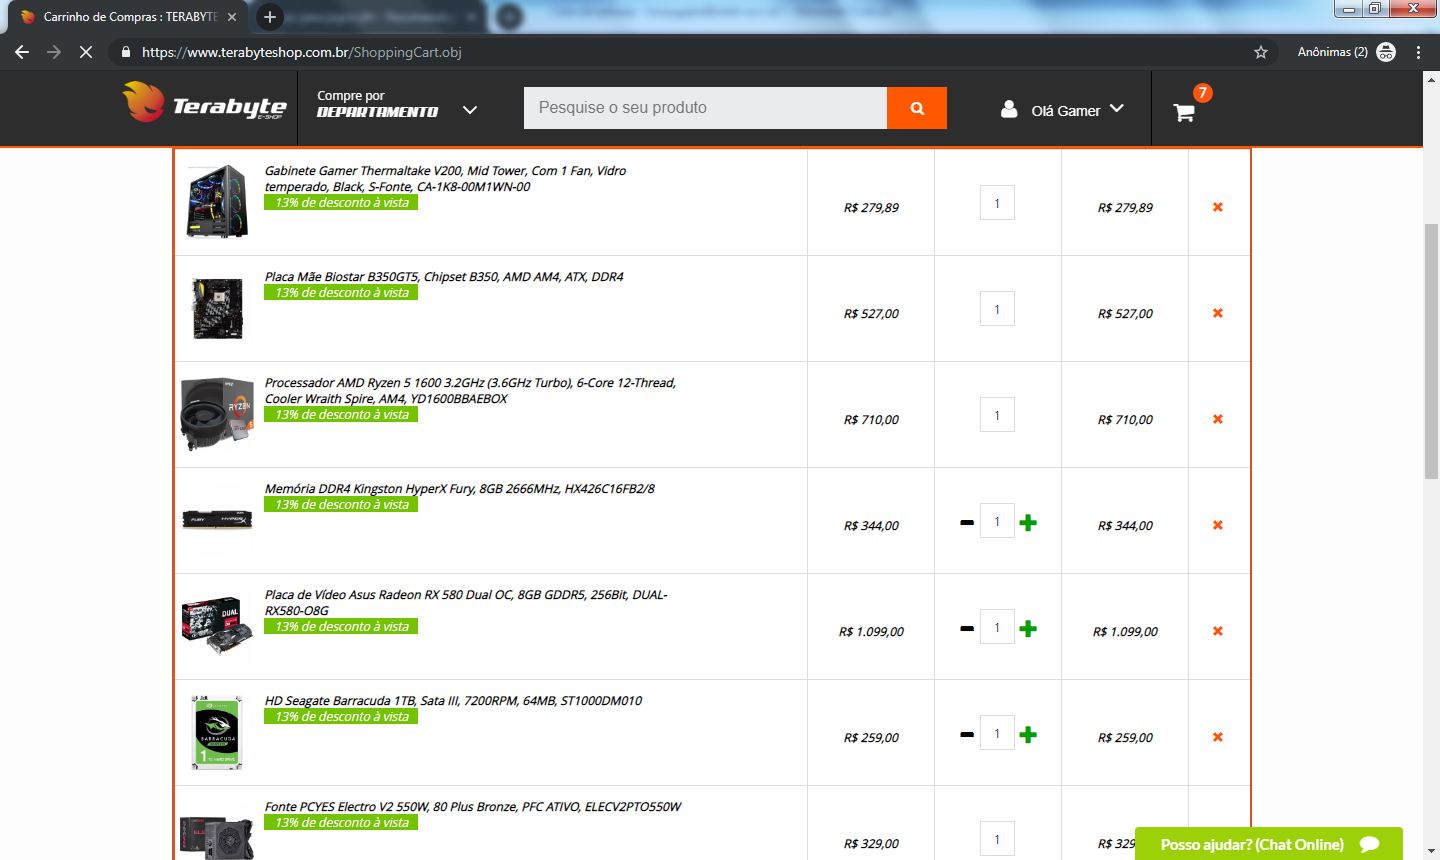Viewport: 1440px width, 860px height.
Task: Open a new browser tab with plus
Action: [270, 17]
